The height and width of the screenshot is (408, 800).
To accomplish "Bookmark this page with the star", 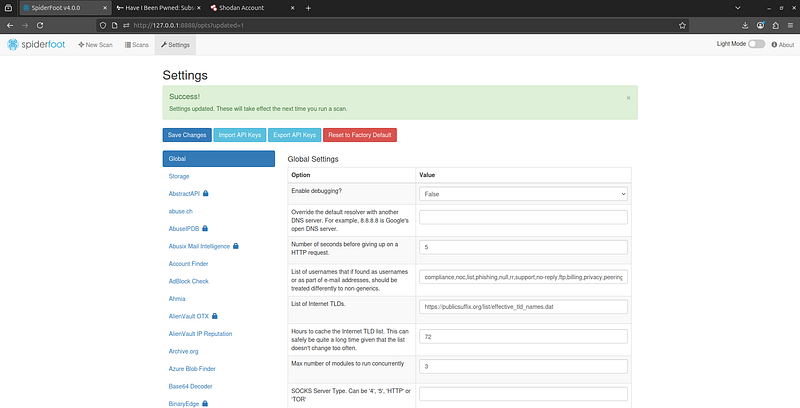I will pyautogui.click(x=682, y=25).
